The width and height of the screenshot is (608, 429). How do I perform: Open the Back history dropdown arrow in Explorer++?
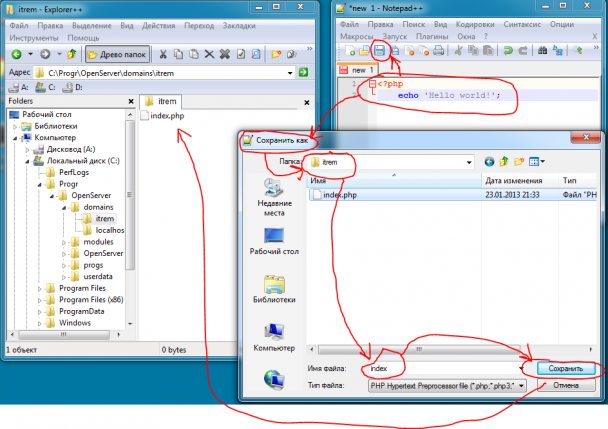pyautogui.click(x=30, y=54)
